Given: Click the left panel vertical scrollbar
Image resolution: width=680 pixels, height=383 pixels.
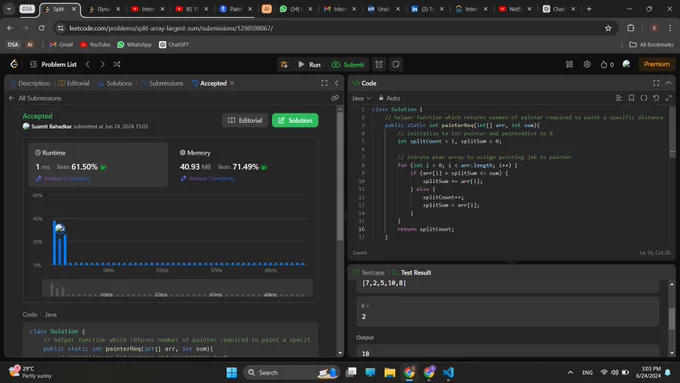Looking at the screenshot, I should click(x=340, y=176).
